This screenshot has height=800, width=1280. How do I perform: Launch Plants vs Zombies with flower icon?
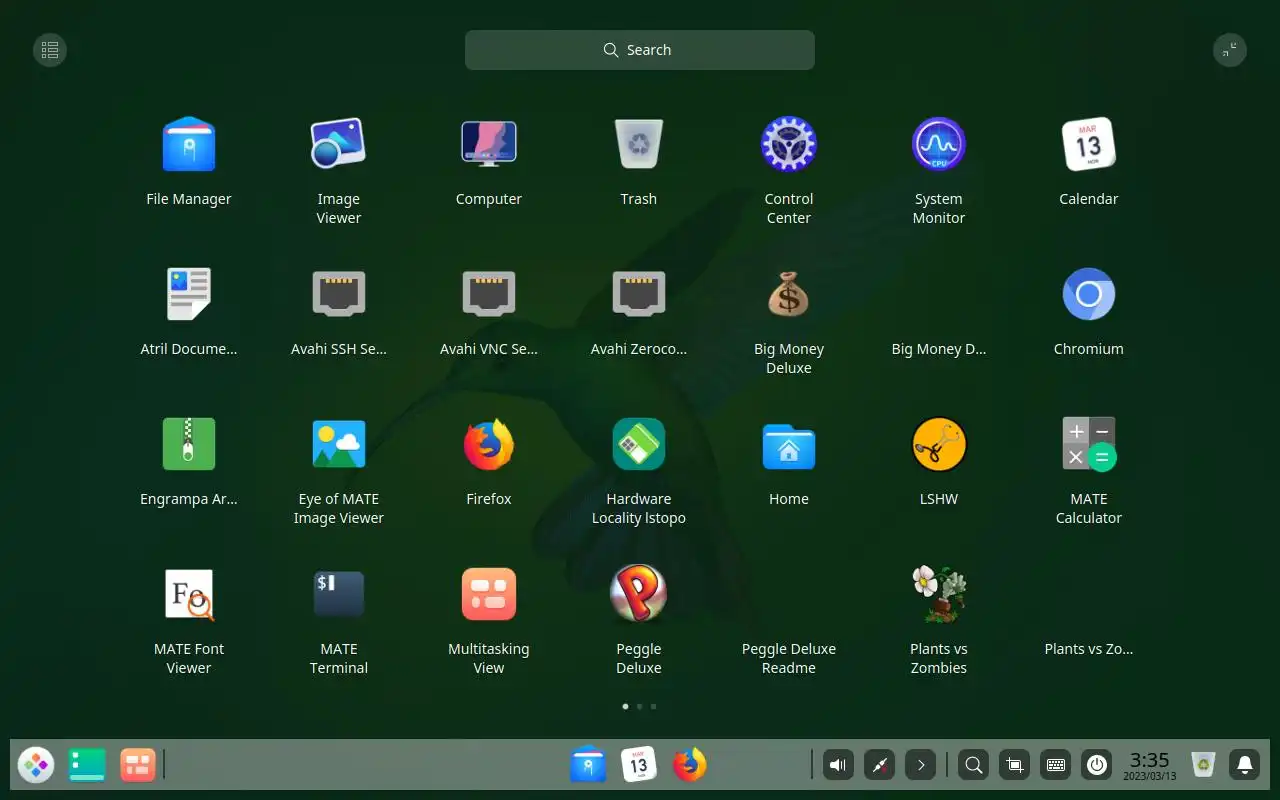pyautogui.click(x=939, y=594)
